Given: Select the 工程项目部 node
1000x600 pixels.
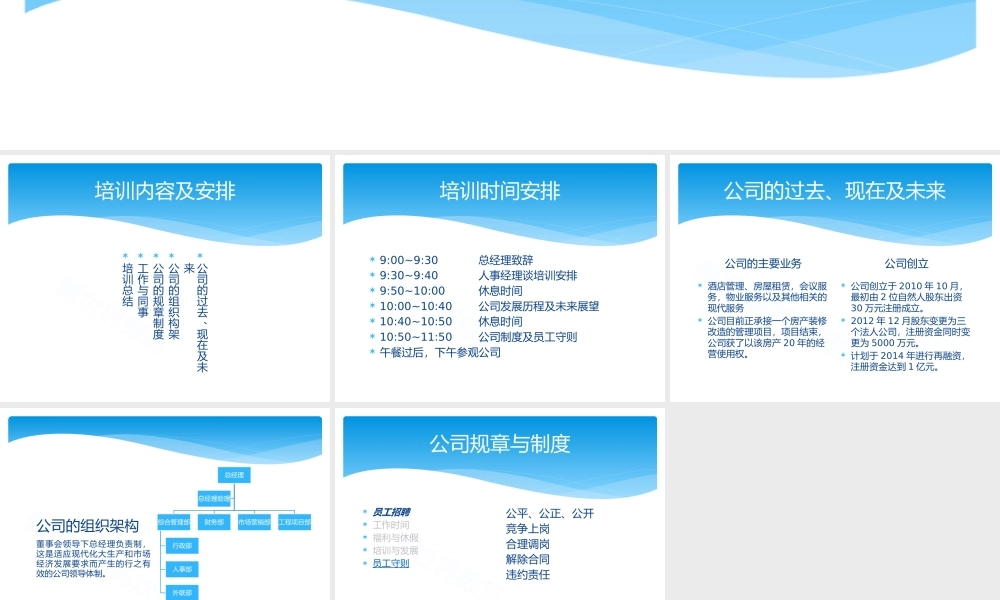Looking at the screenshot, I should tap(295, 522).
